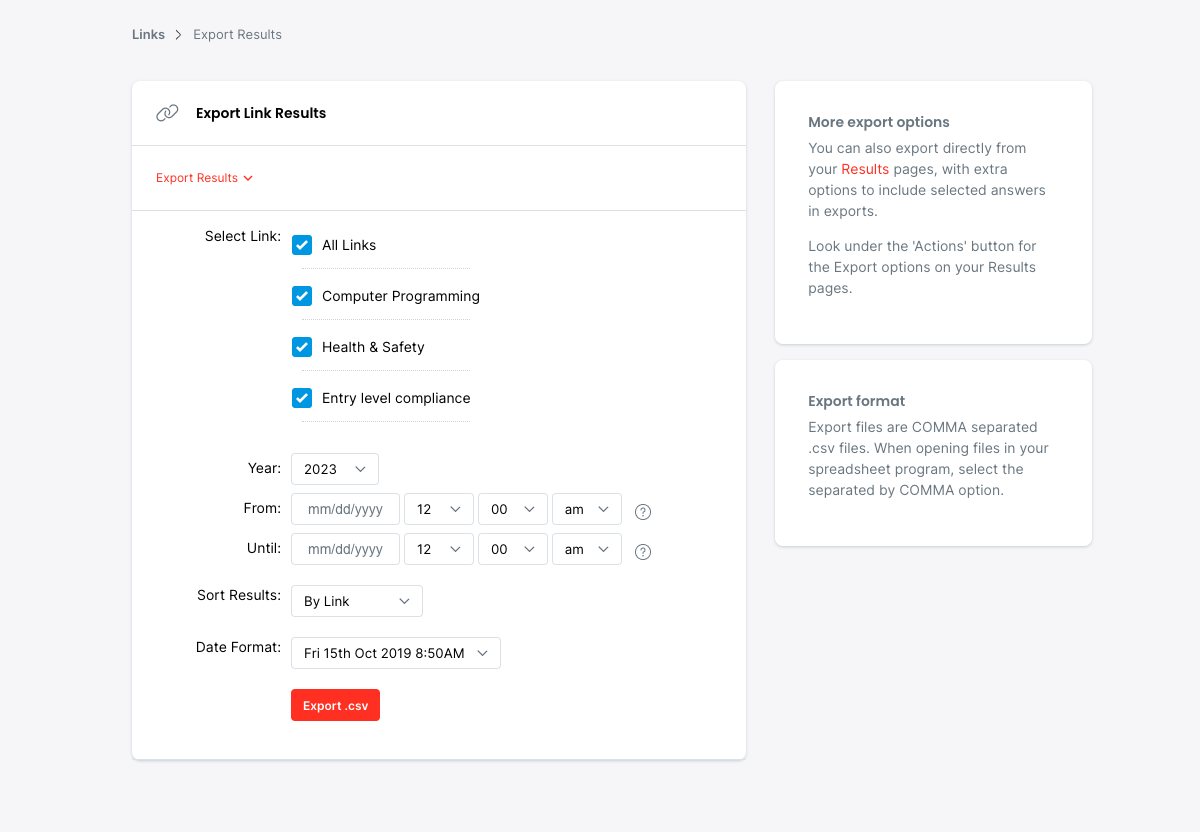This screenshot has width=1200, height=832.
Task: Expand the Date Format dropdown
Action: pyautogui.click(x=396, y=653)
